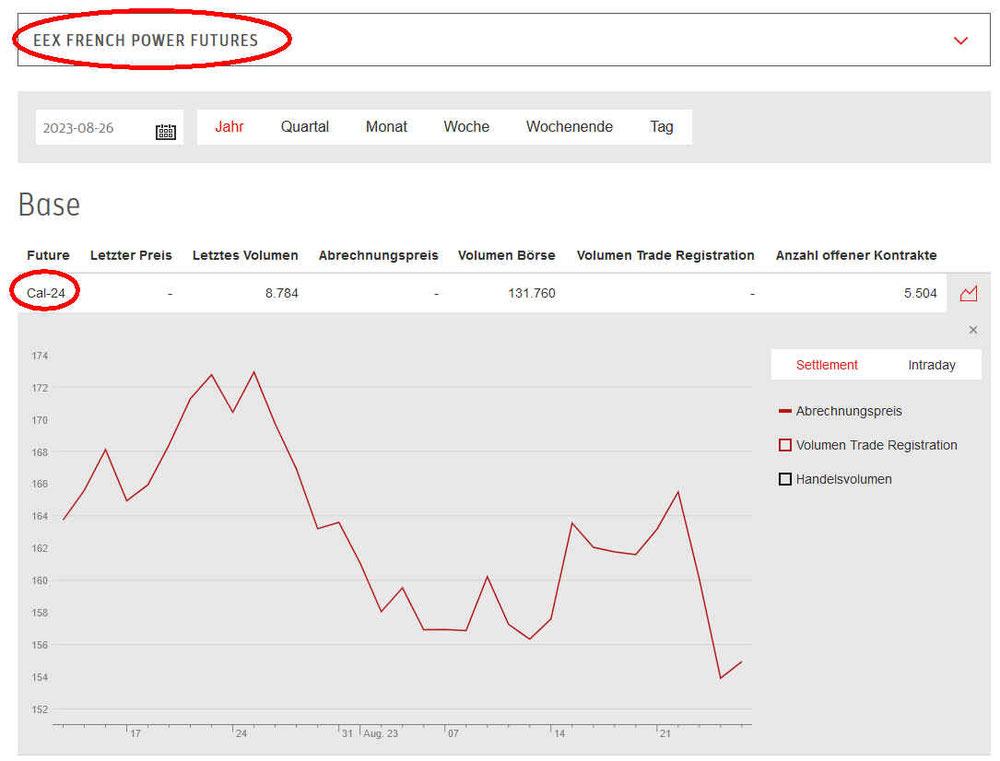Click the Volumen Börse value 131.760

pyautogui.click(x=532, y=293)
